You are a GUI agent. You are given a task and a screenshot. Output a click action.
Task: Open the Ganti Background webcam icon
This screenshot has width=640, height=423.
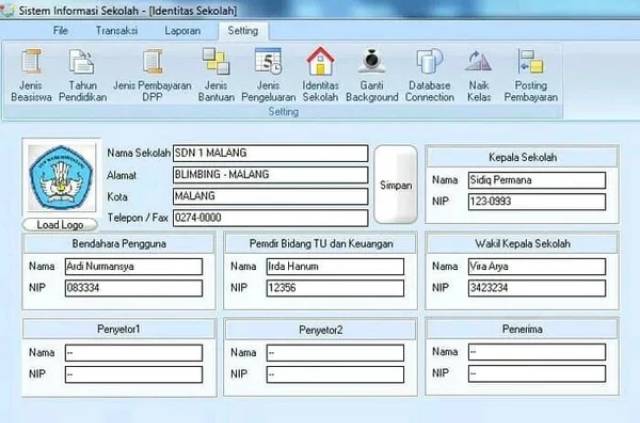click(371, 63)
